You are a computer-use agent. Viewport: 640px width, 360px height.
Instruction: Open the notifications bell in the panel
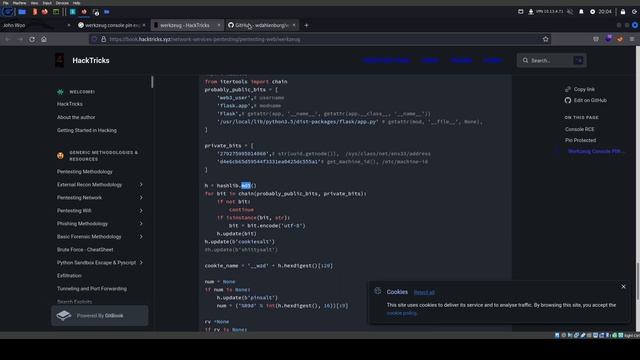click(581, 12)
